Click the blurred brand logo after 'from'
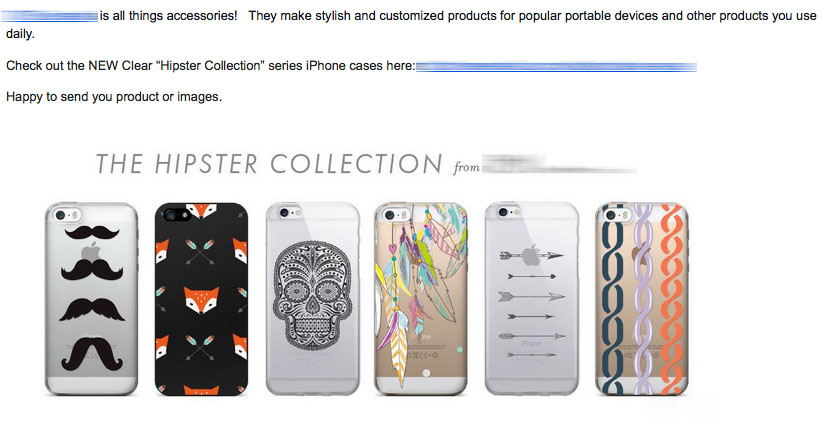This screenshot has height=433, width=822. click(x=559, y=165)
